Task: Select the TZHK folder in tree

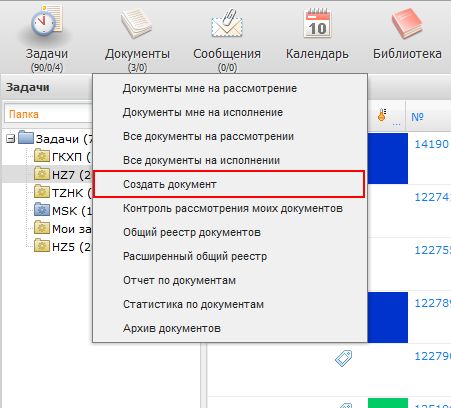Action: click(x=47, y=192)
